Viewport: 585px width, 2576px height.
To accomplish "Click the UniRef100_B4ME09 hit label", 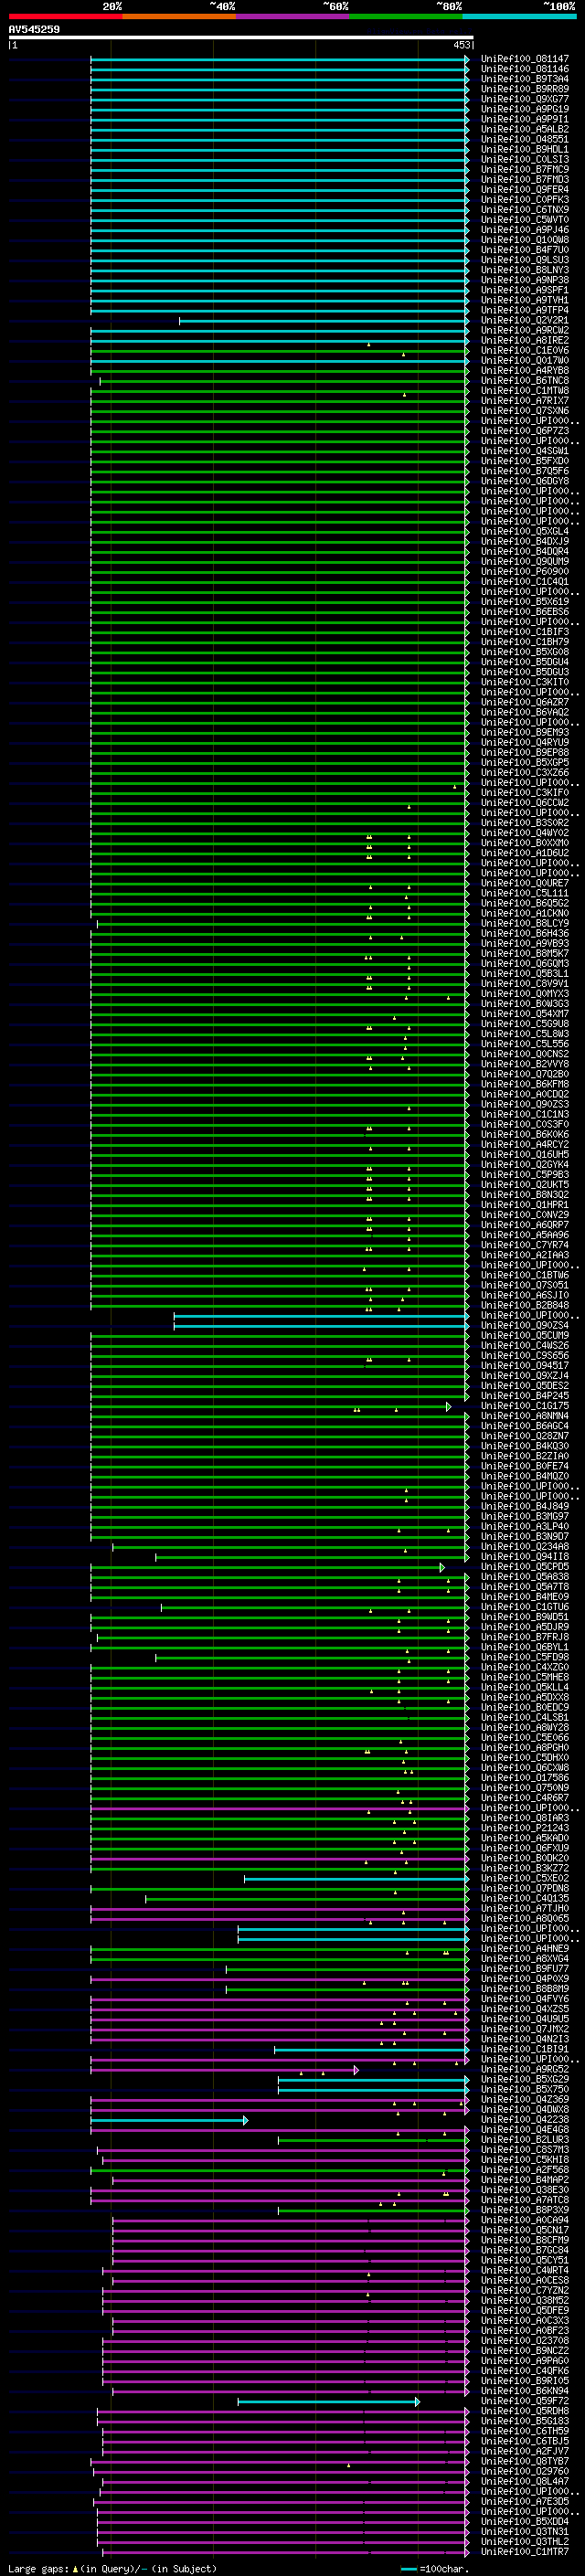I will 525,1597.
